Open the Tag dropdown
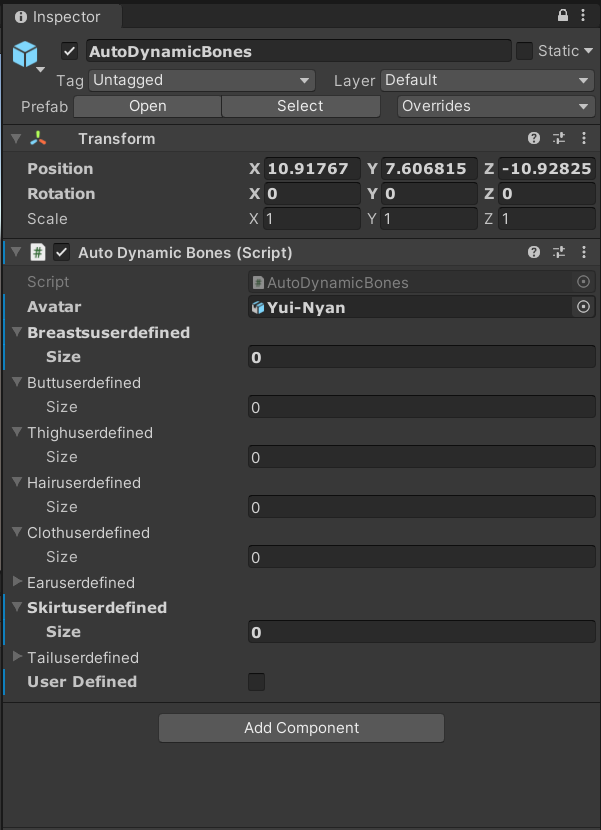This screenshot has height=830, width=601. click(x=201, y=80)
